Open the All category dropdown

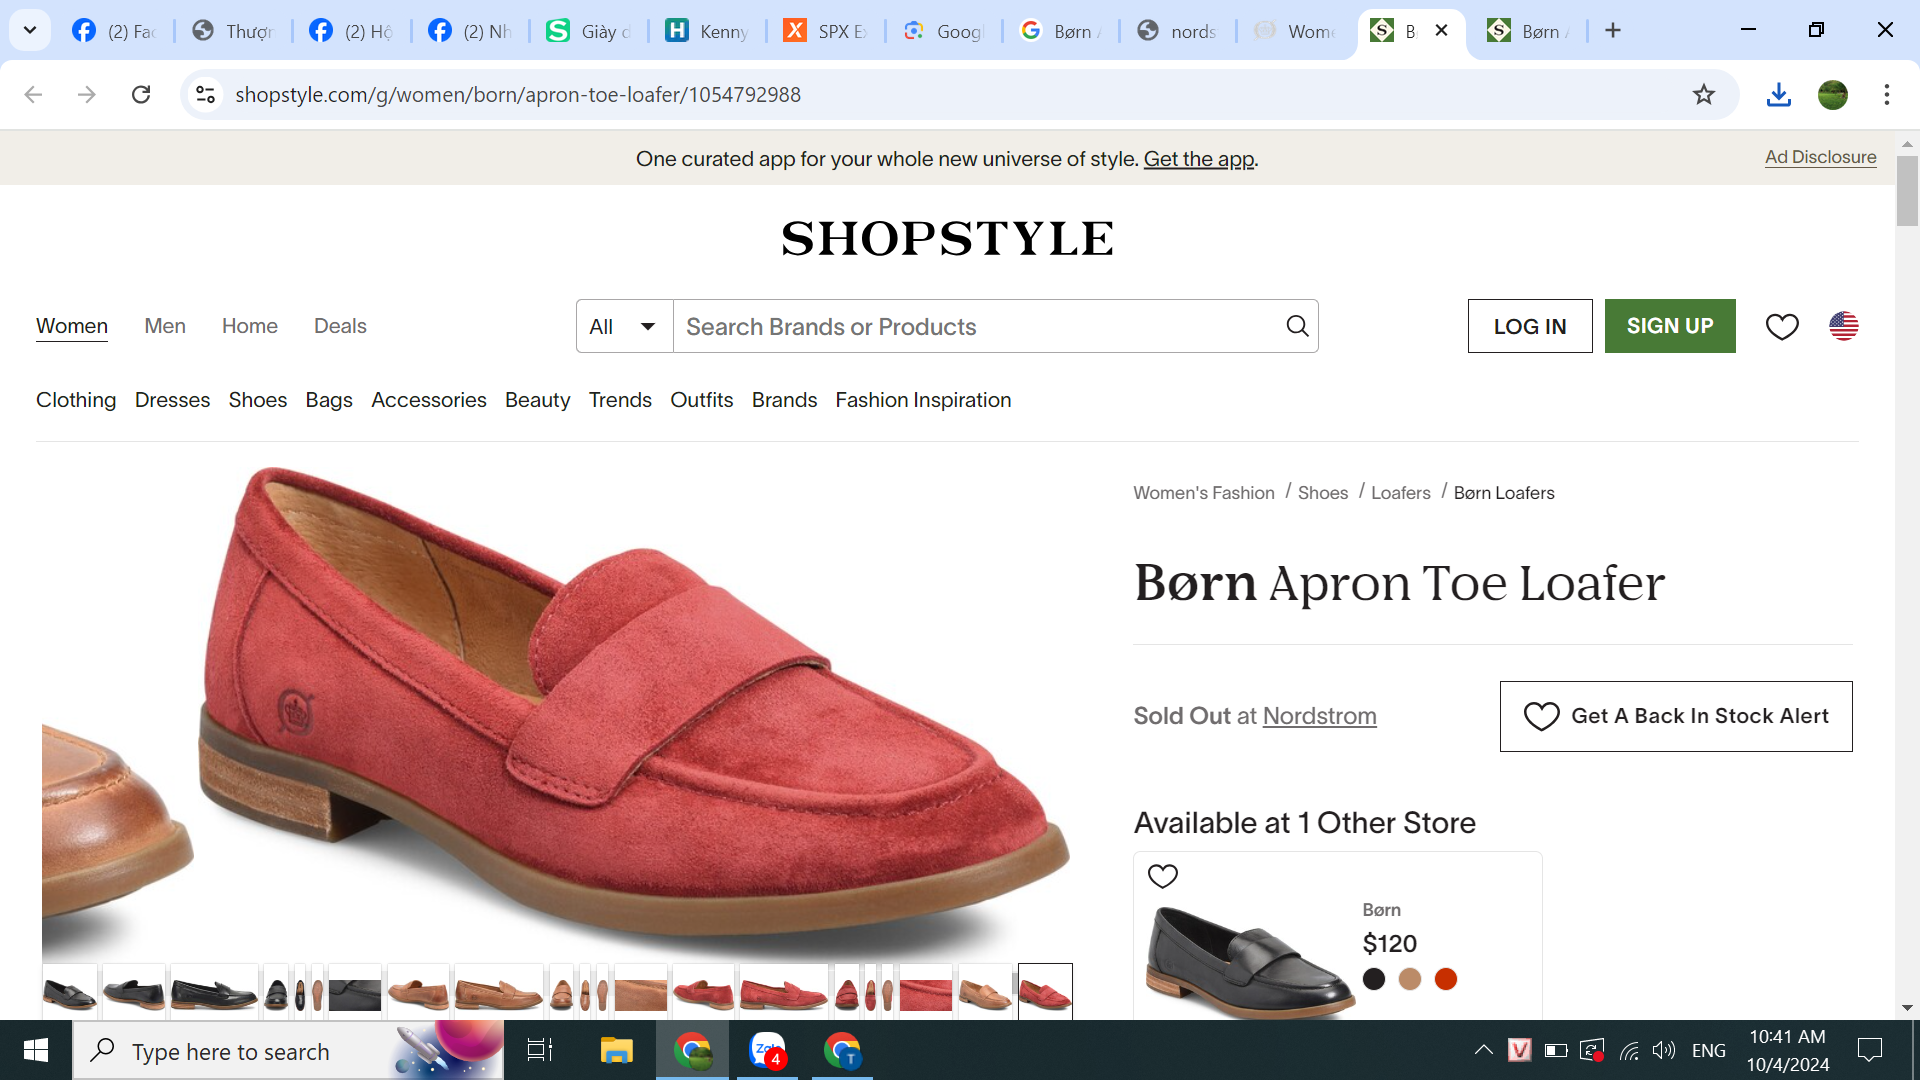[624, 327]
